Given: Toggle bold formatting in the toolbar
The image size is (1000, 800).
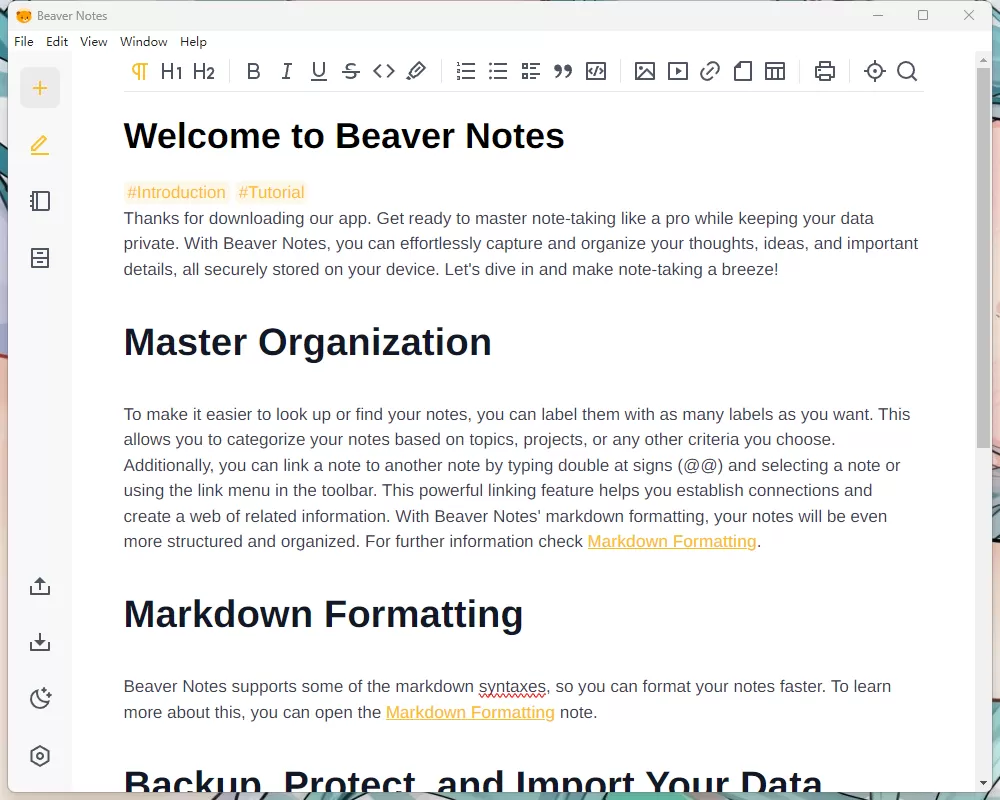Looking at the screenshot, I should 253,71.
